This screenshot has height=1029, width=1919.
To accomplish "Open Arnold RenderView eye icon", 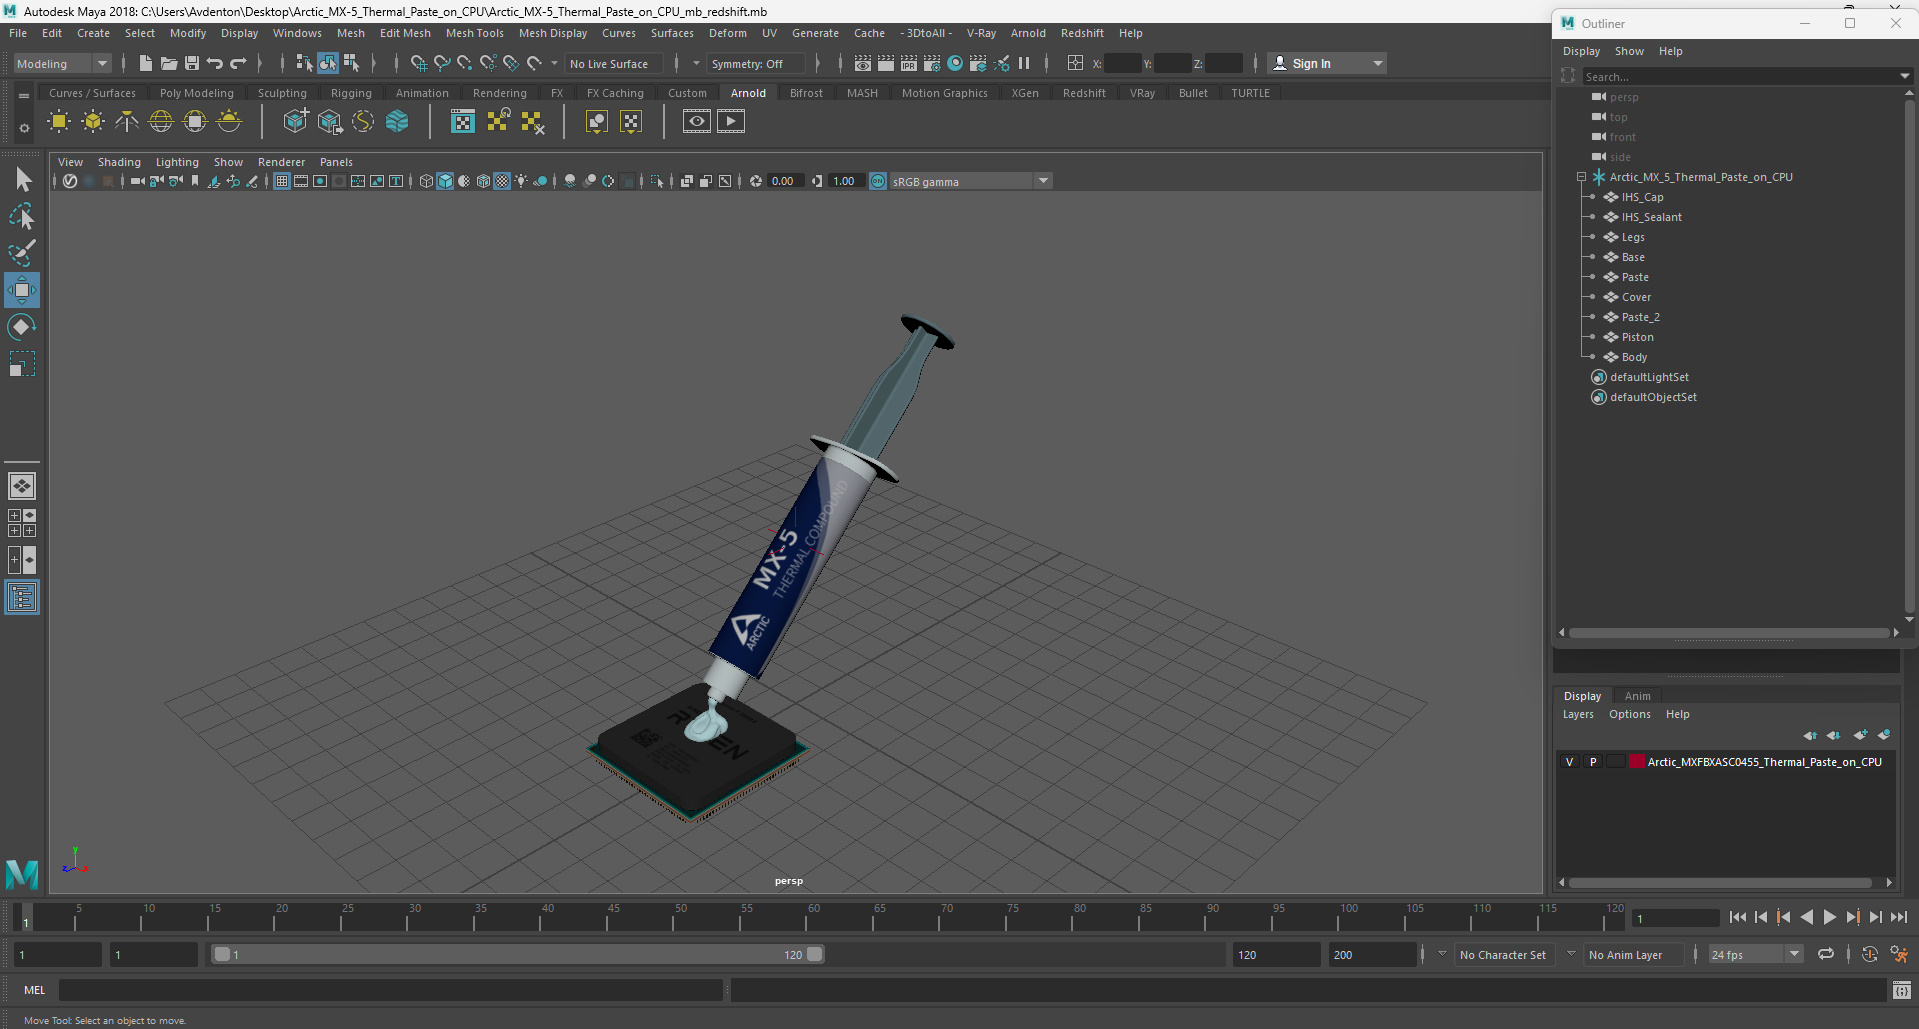I will tap(697, 122).
